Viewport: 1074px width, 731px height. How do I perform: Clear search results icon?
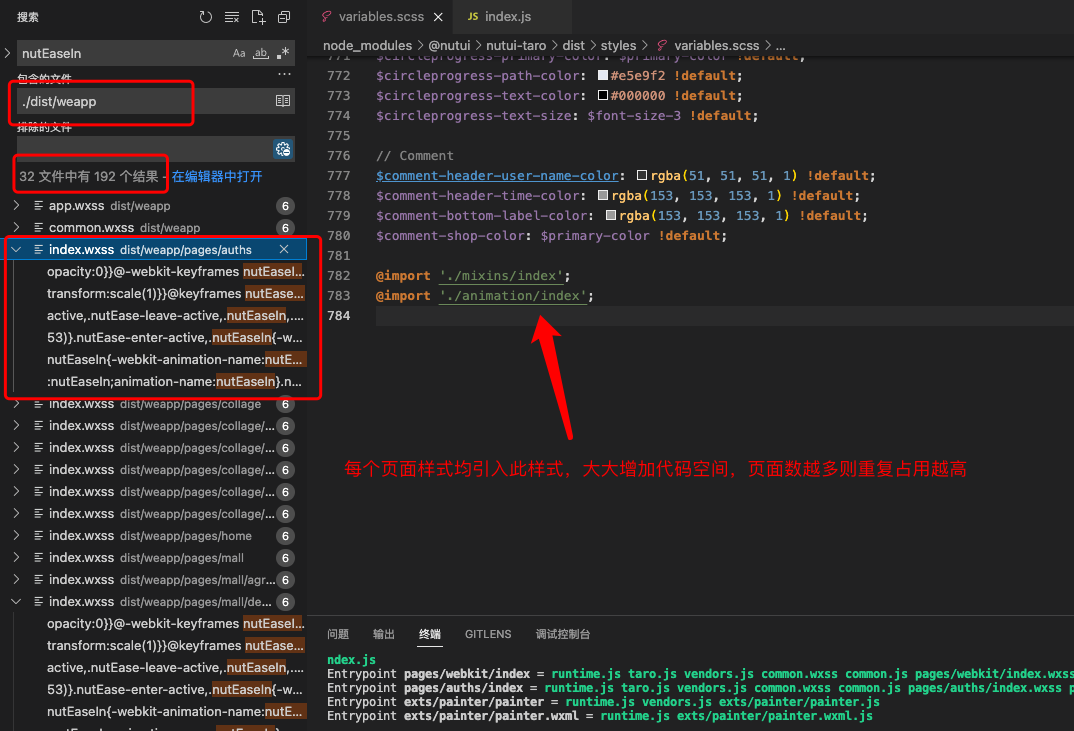[232, 17]
